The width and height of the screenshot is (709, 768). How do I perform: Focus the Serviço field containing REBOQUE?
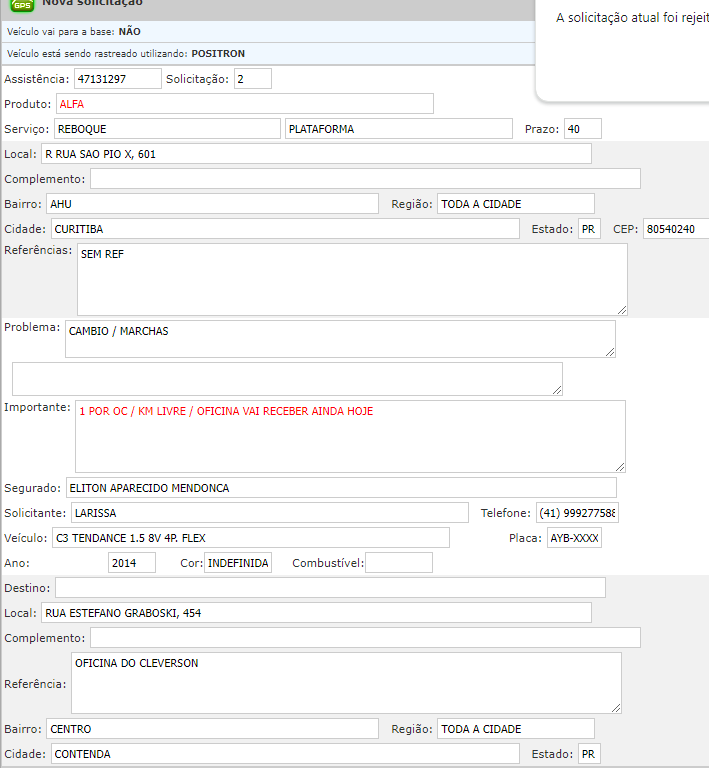pos(166,129)
